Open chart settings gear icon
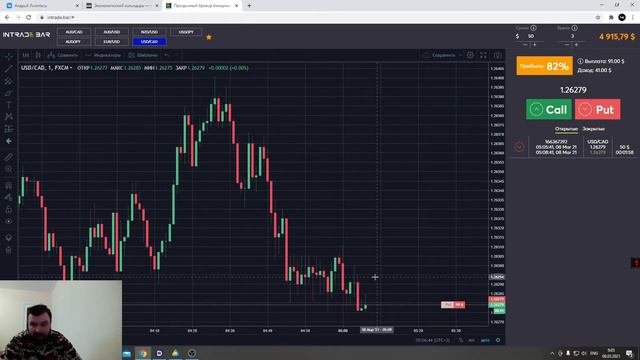 (470, 55)
